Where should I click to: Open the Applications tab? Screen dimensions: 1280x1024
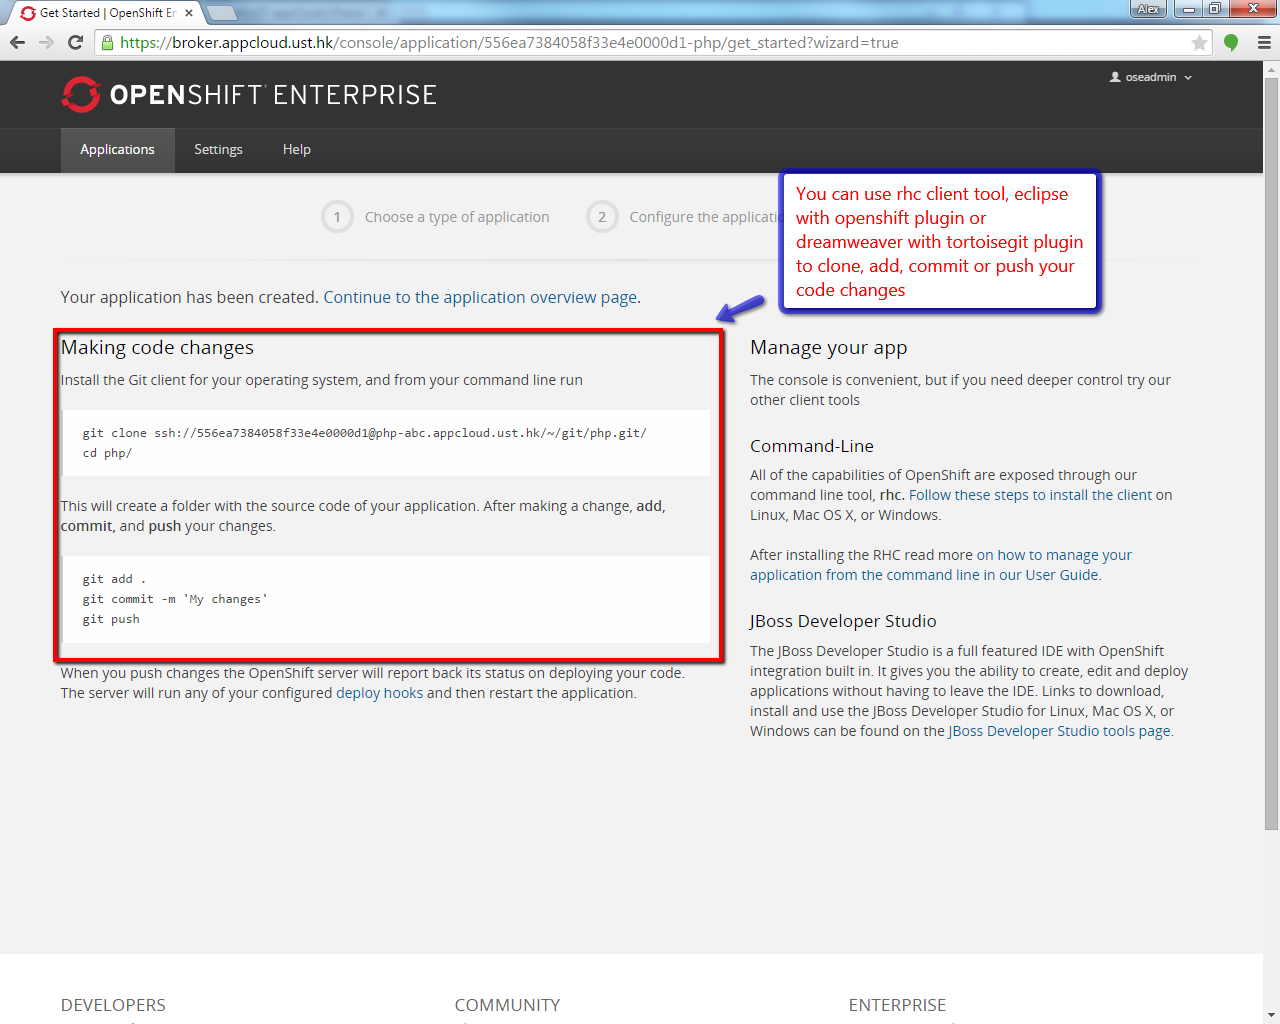tap(117, 150)
